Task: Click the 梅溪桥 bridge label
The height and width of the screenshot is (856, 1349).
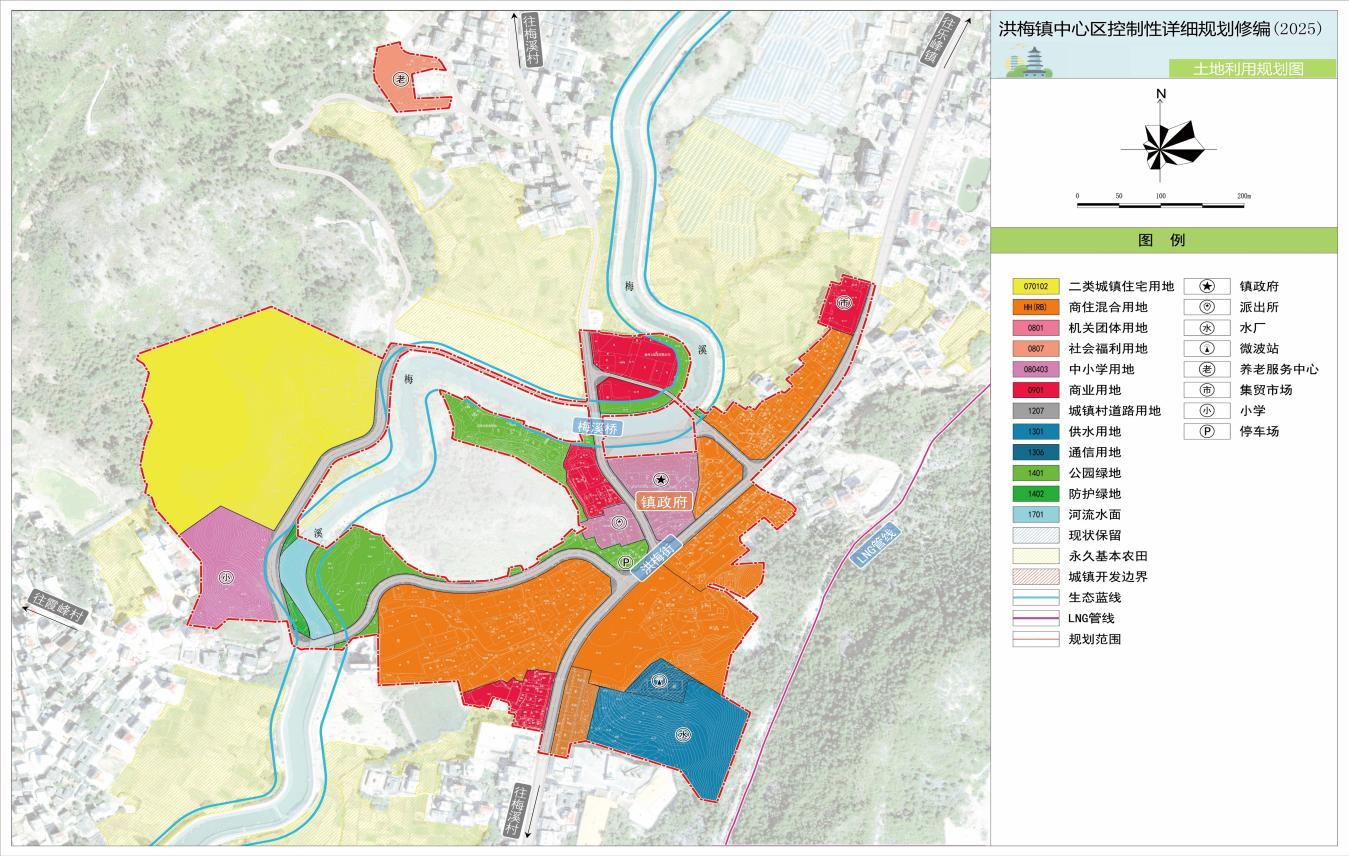Action: pos(598,427)
